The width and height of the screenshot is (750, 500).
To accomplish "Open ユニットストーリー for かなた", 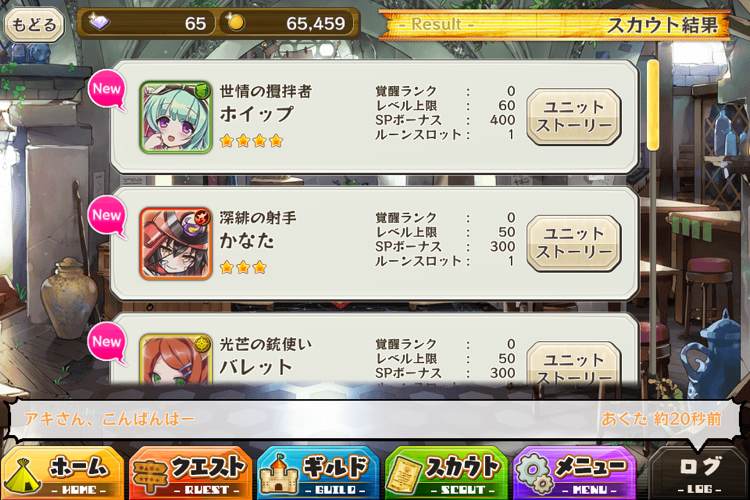I will (574, 243).
